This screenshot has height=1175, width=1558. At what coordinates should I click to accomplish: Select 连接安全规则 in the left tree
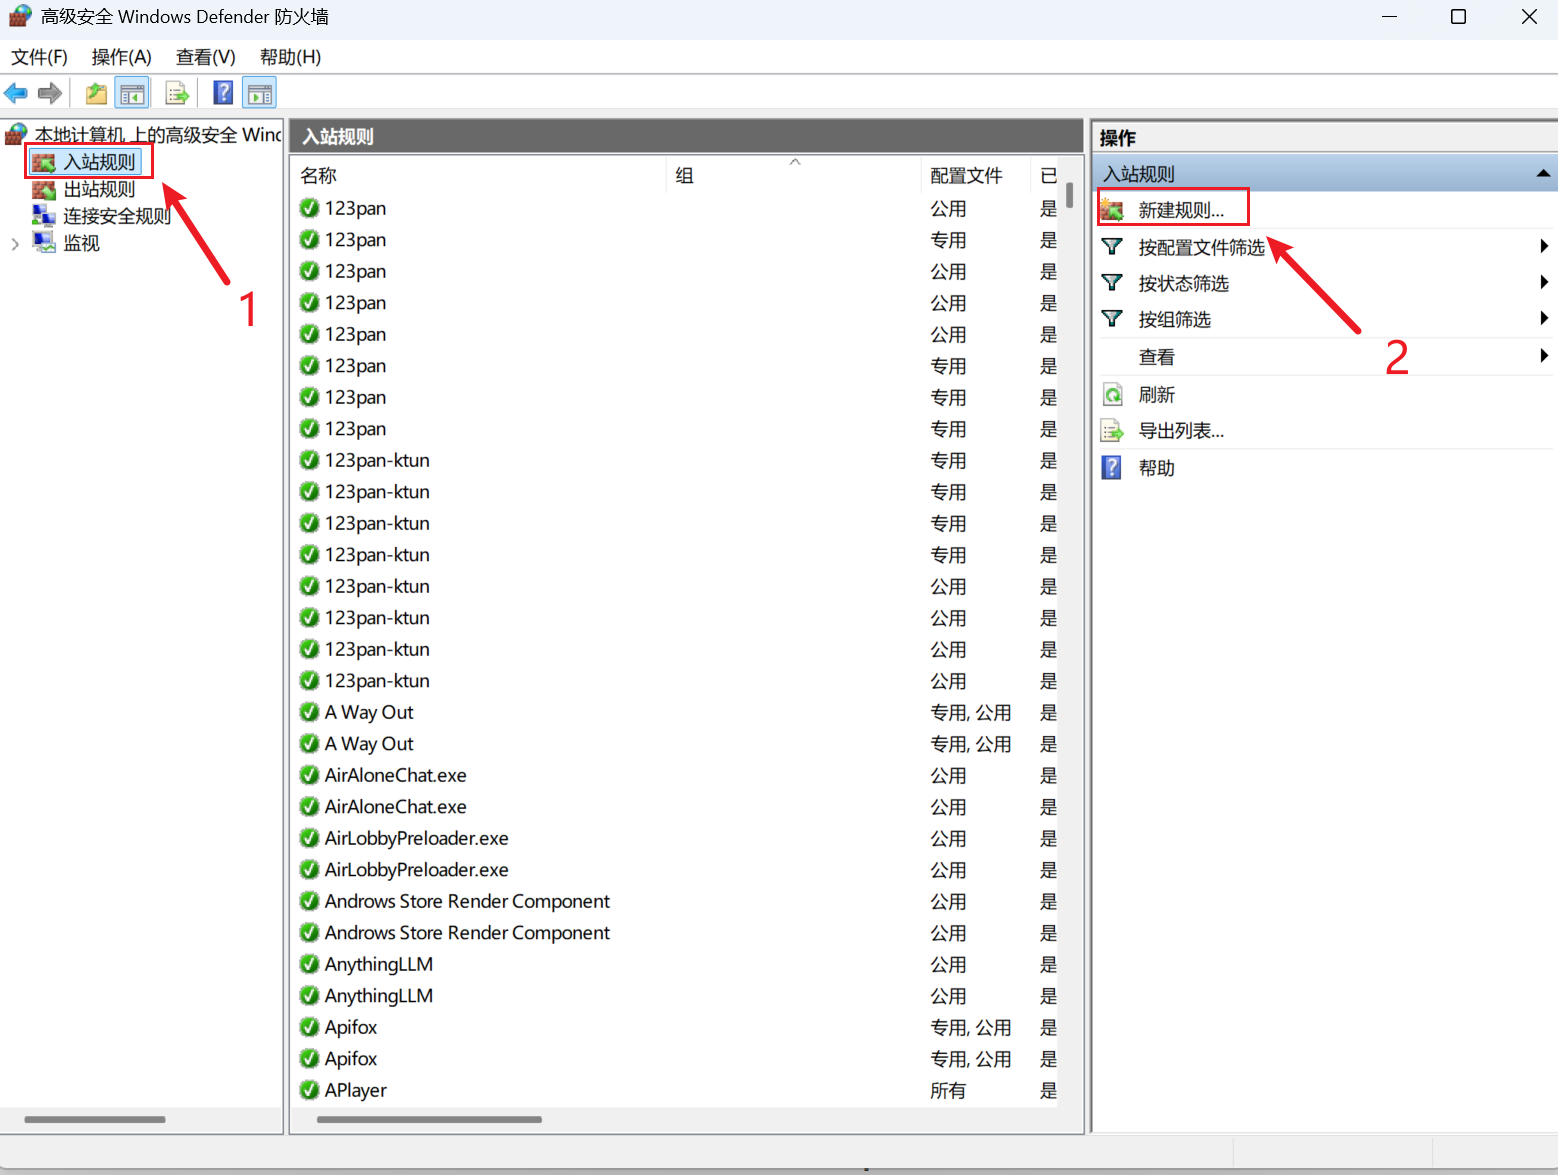pyautogui.click(x=116, y=216)
